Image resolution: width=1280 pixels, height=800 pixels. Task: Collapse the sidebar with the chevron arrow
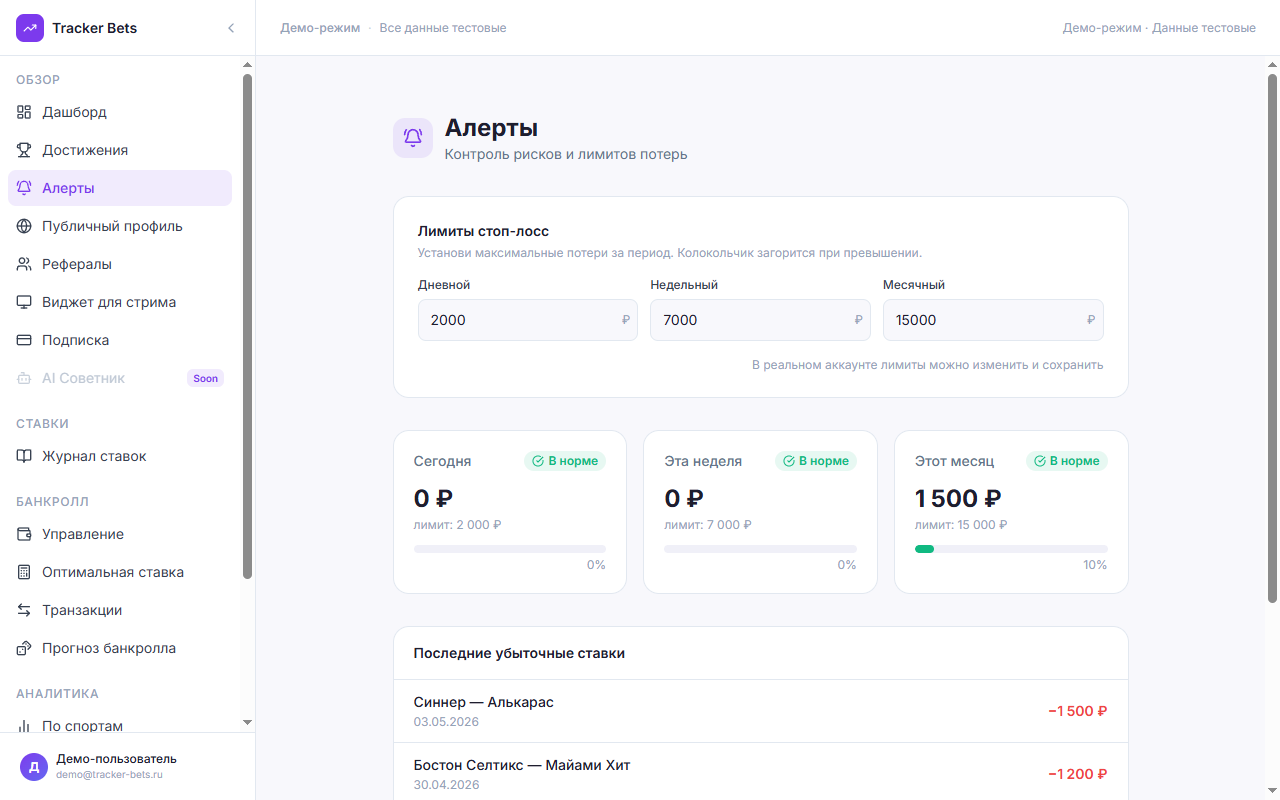coord(231,28)
